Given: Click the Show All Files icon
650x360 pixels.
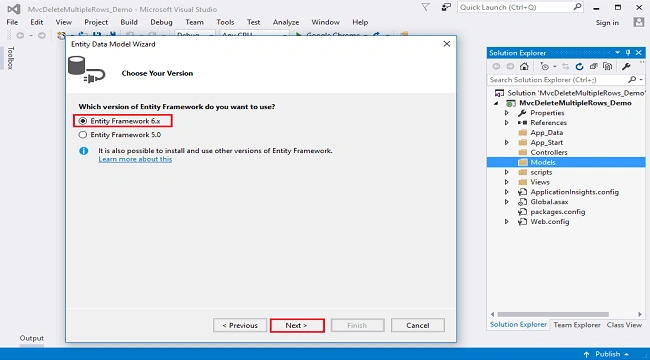Looking at the screenshot, I should 608,66.
